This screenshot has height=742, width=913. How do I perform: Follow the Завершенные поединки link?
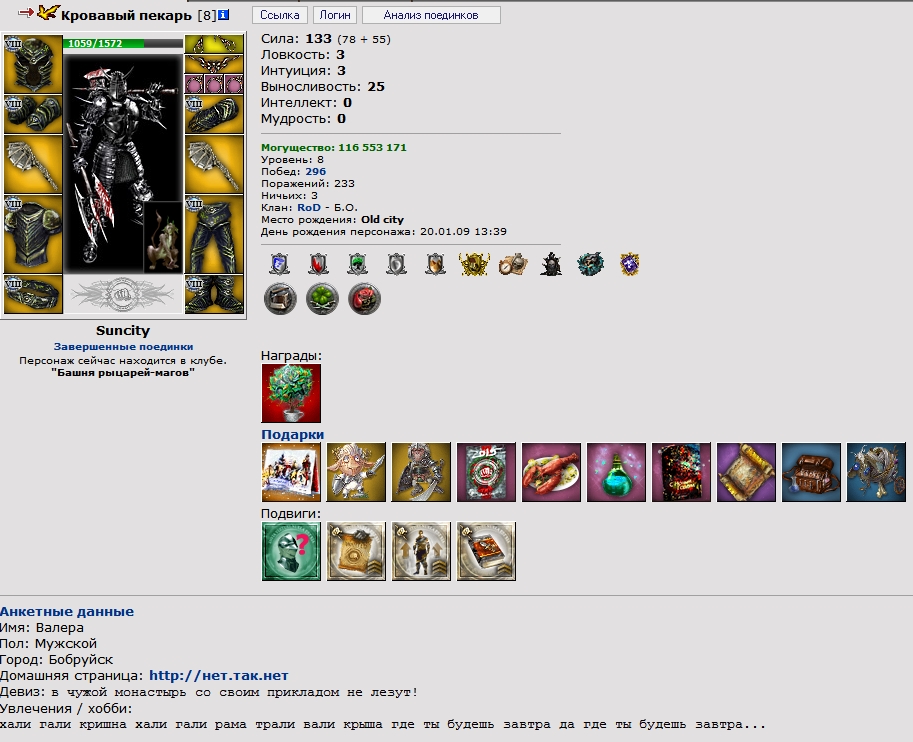(x=123, y=347)
